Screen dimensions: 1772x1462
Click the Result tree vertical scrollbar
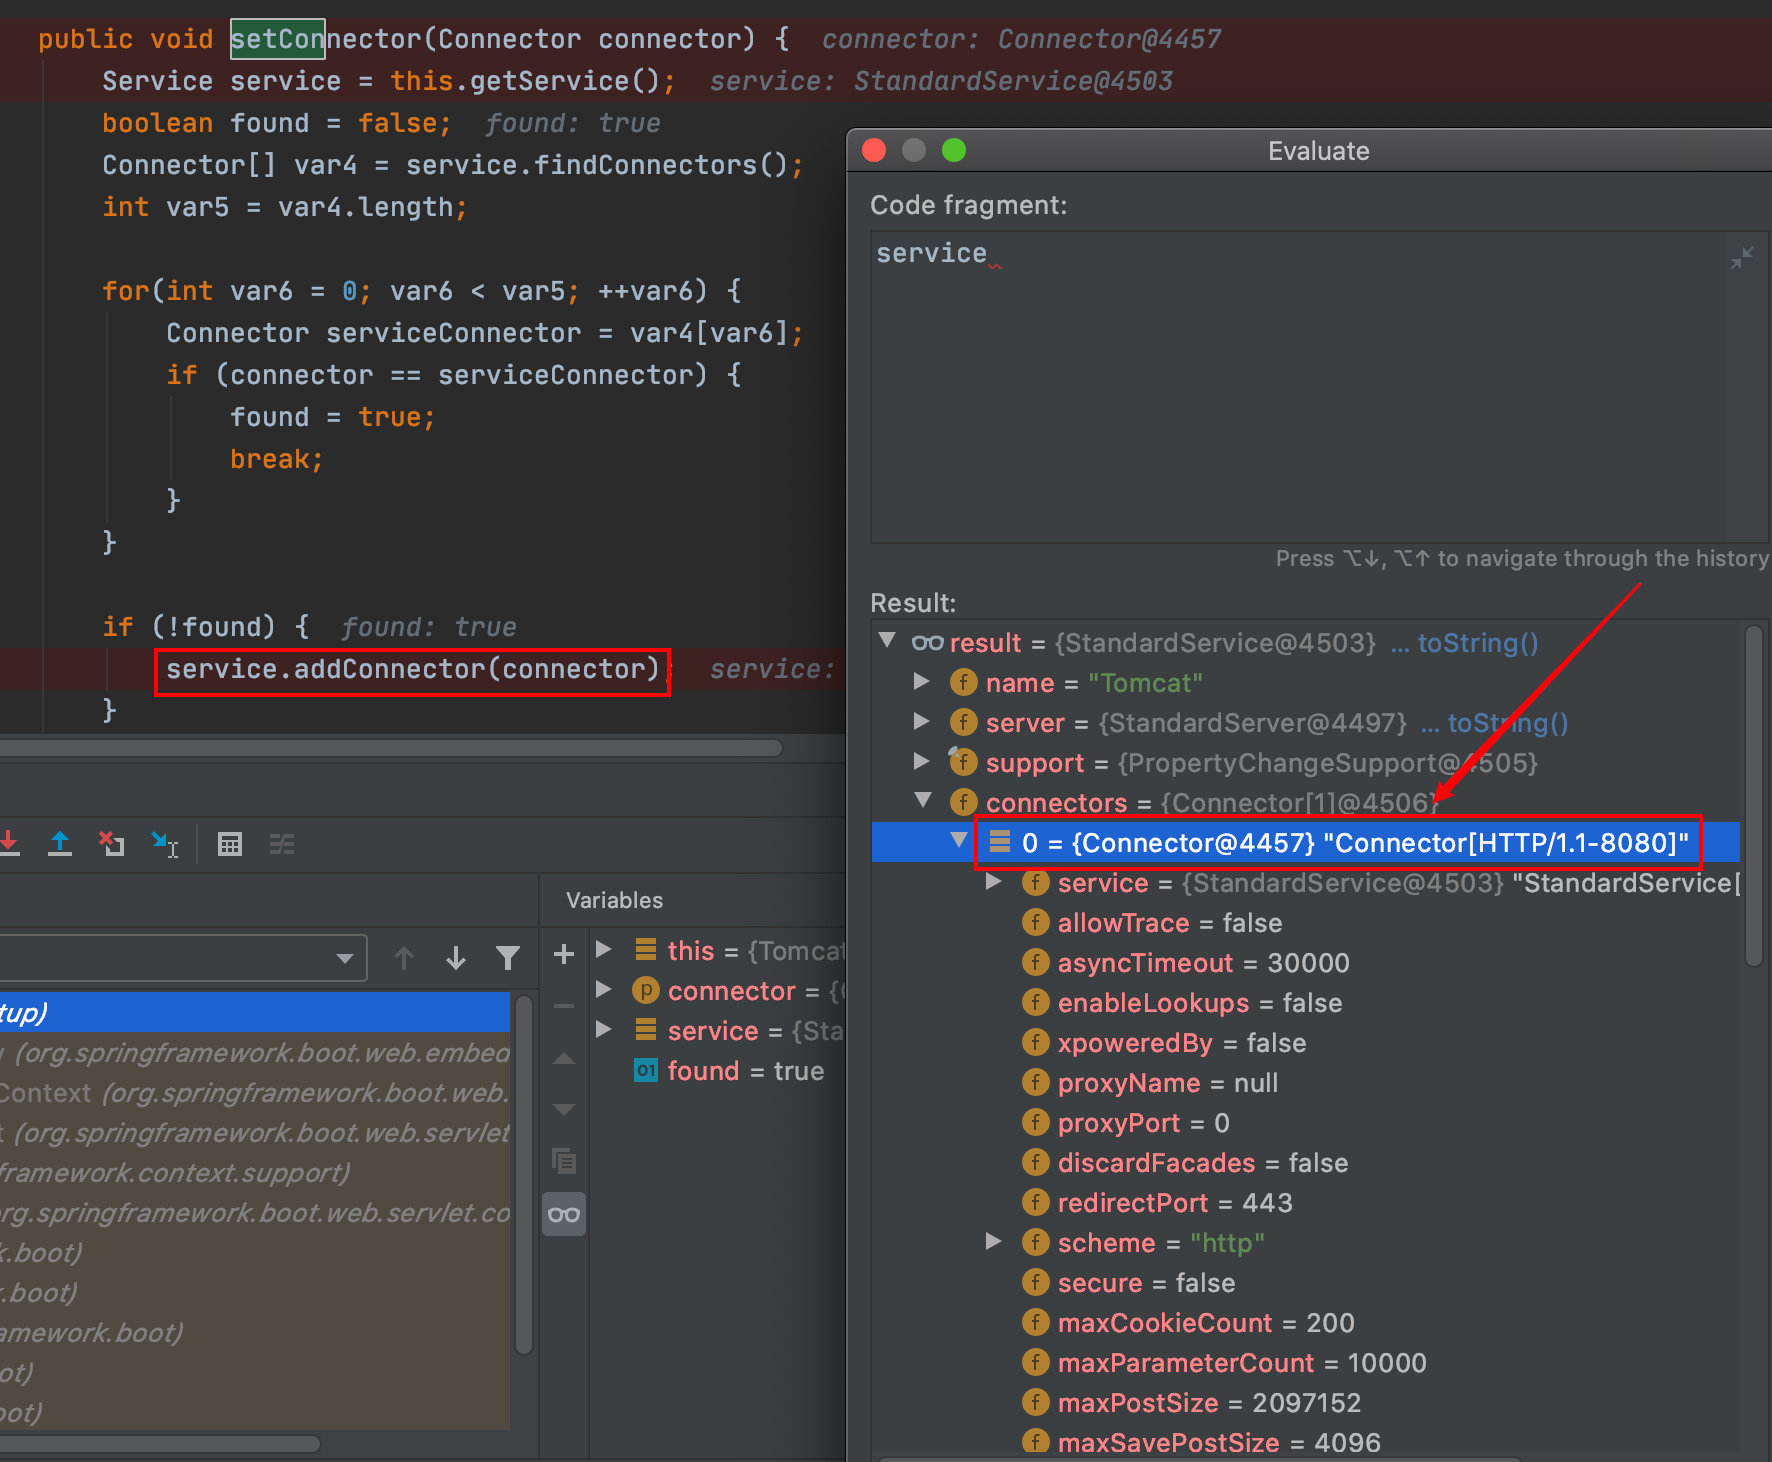1753,796
